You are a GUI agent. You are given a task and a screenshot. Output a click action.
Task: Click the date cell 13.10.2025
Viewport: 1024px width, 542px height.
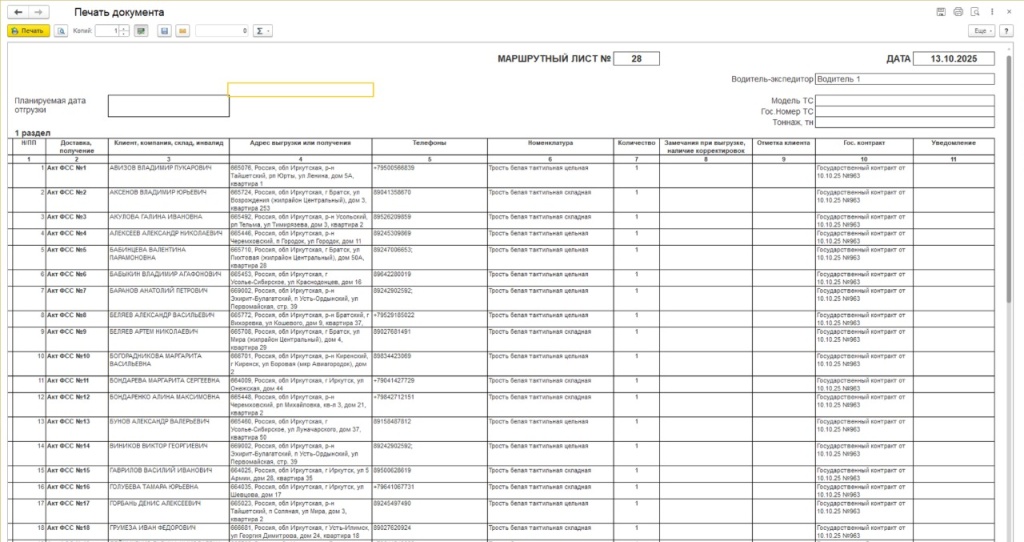954,59
